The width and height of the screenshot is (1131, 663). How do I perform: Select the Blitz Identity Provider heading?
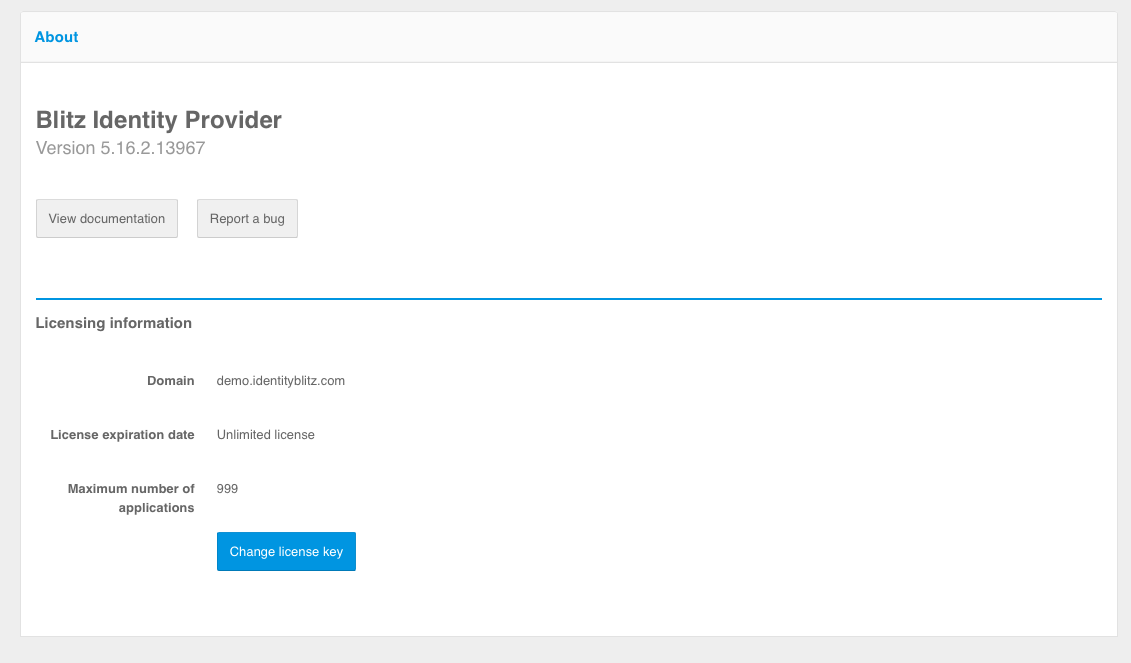159,120
